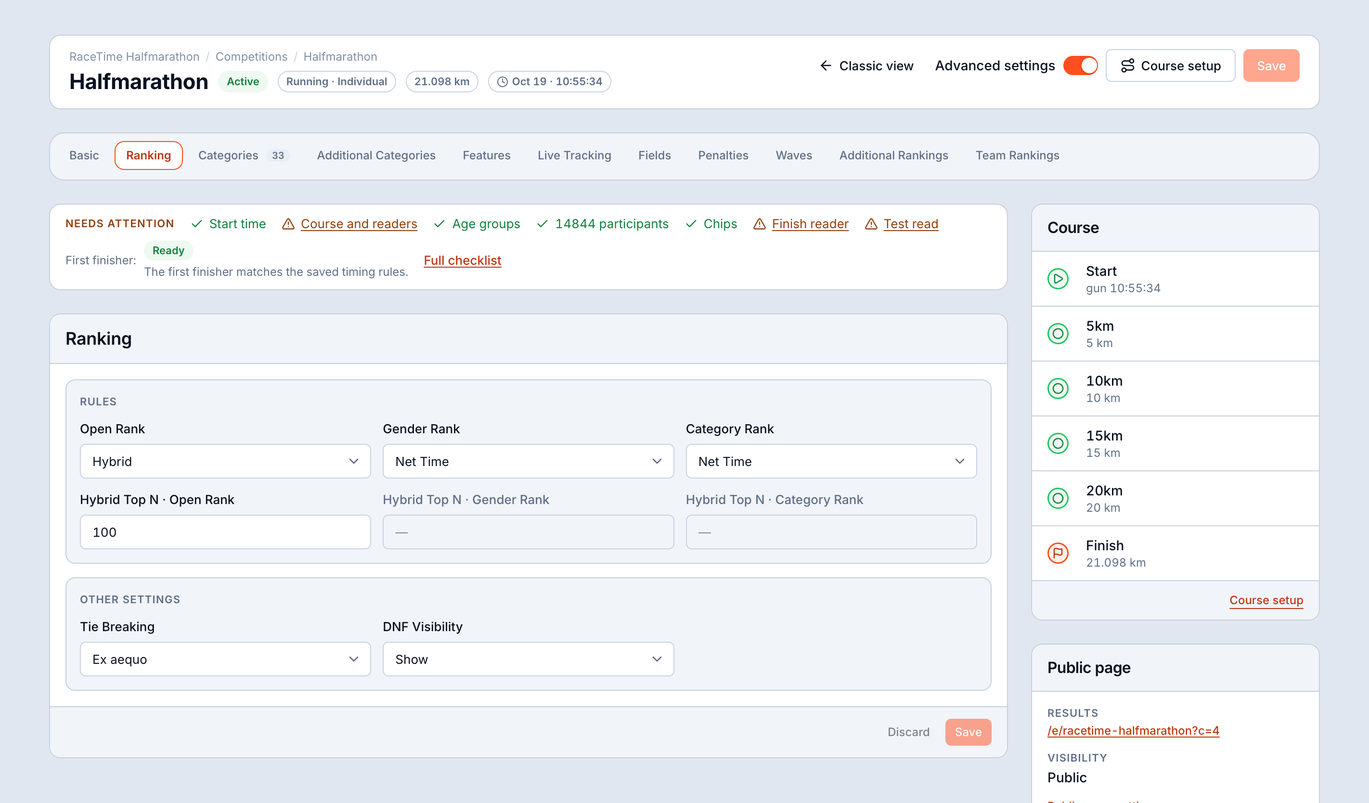Click warning icon next to Test read
Image resolution: width=1369 pixels, height=803 pixels.
point(871,224)
